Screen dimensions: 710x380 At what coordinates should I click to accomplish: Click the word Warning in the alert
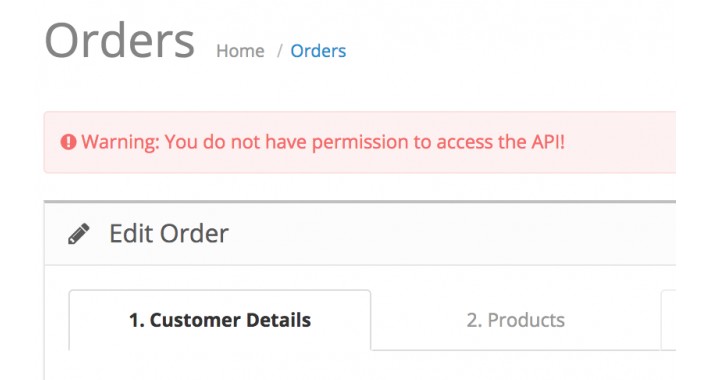point(120,142)
